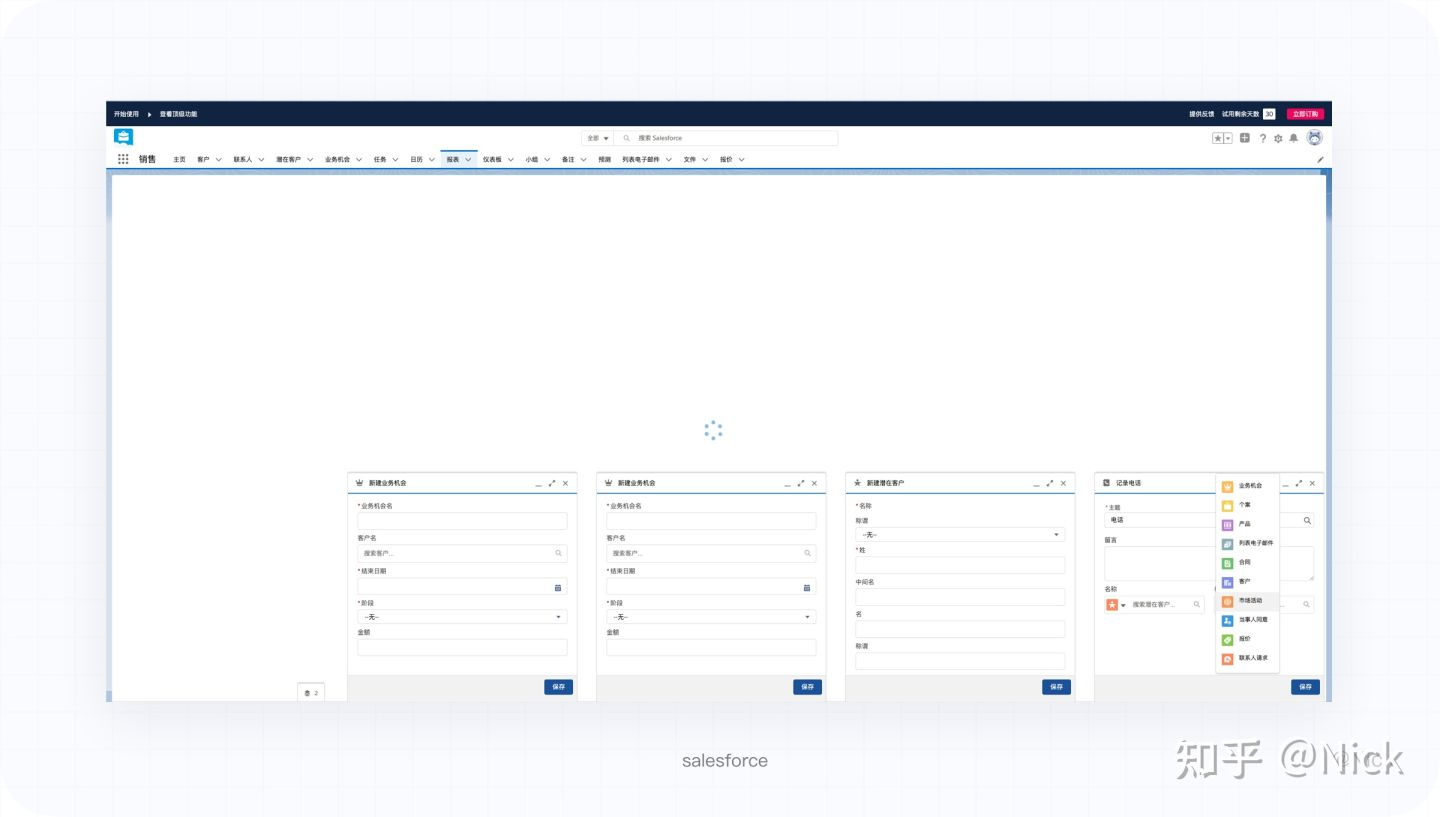The width and height of the screenshot is (1440, 817).
Task: Open the user profile avatar
Action: pos(1315,138)
